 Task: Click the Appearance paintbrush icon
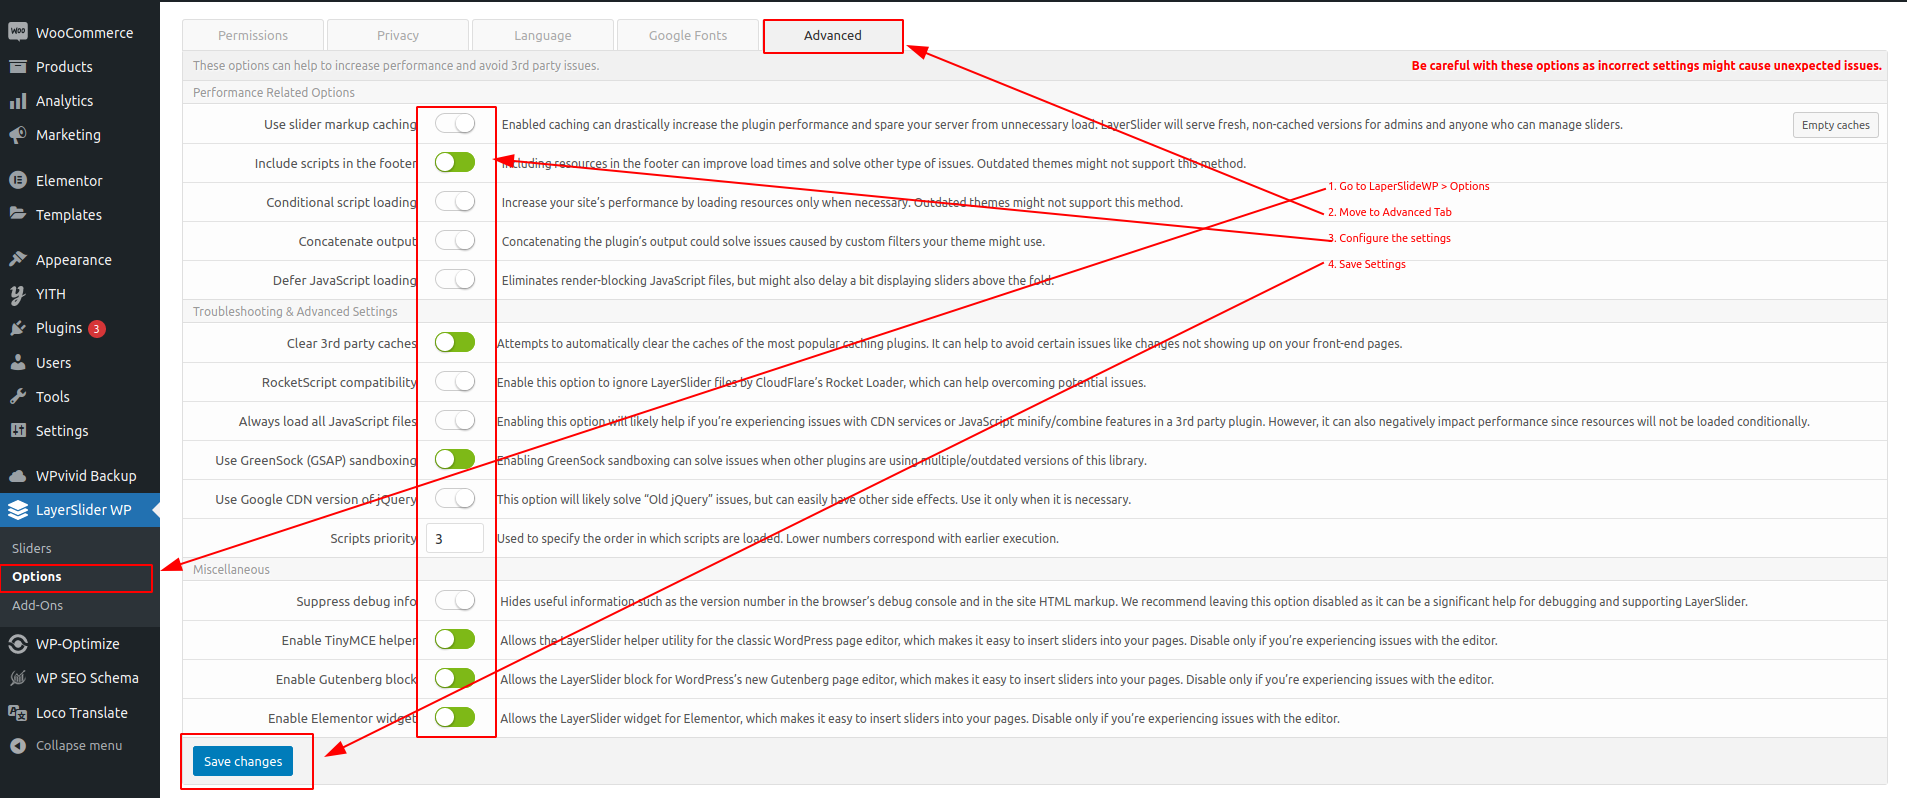click(x=18, y=259)
